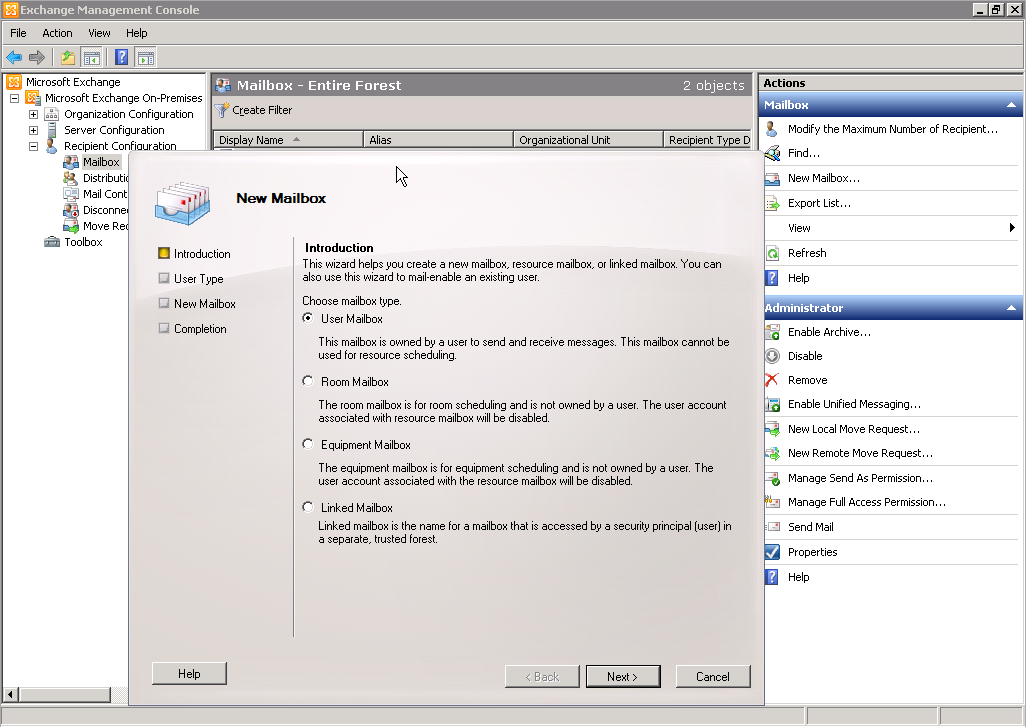1026x727 pixels.
Task: Click the red Remove icon
Action: (772, 380)
